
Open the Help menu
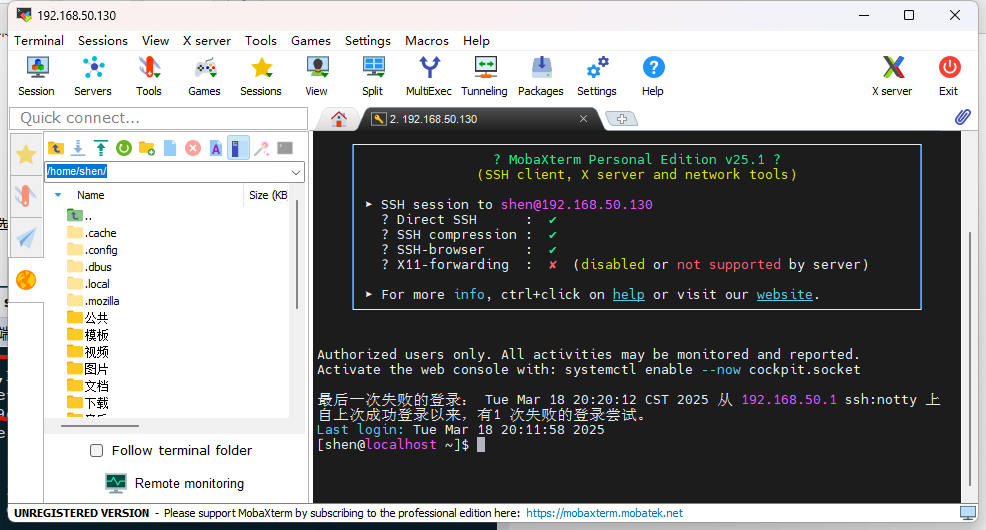click(x=476, y=41)
